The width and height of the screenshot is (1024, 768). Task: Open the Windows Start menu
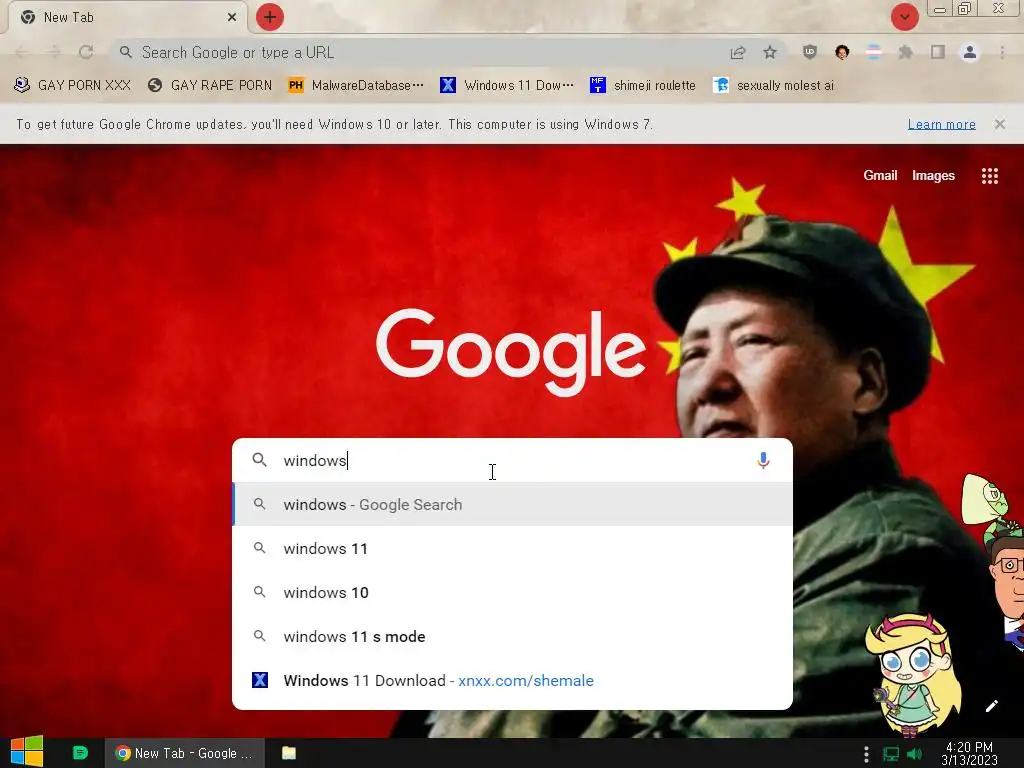27,753
